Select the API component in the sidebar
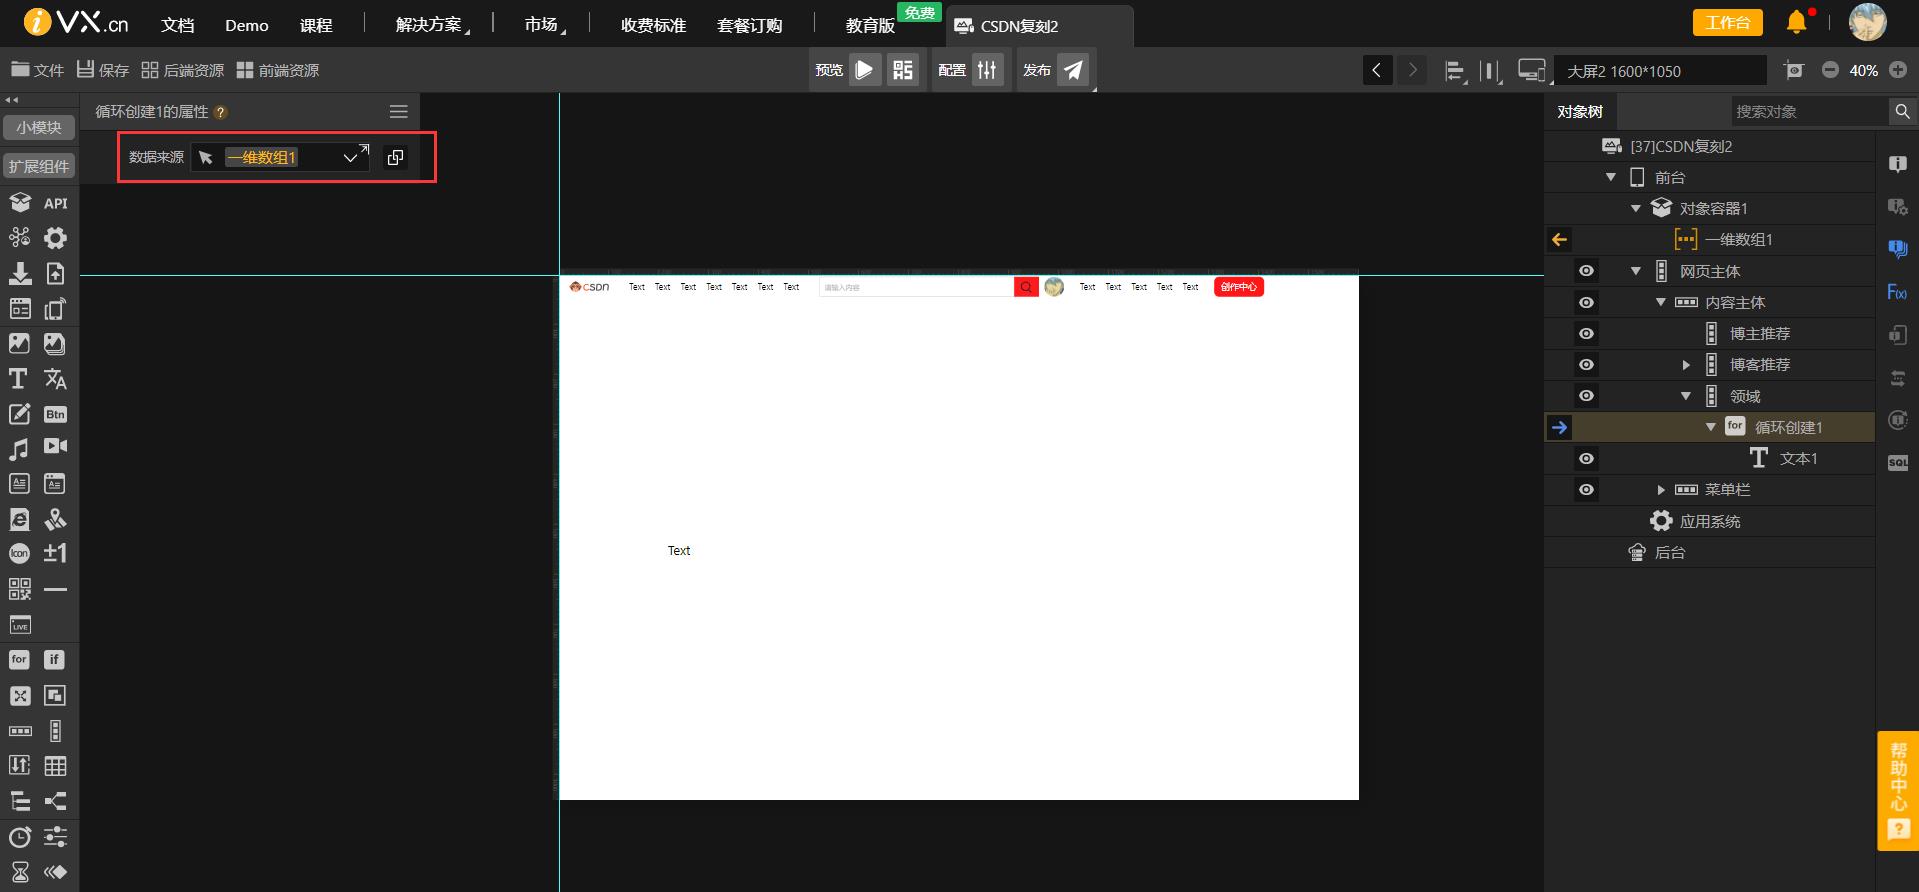Image resolution: width=1919 pixels, height=892 pixels. pos(55,203)
